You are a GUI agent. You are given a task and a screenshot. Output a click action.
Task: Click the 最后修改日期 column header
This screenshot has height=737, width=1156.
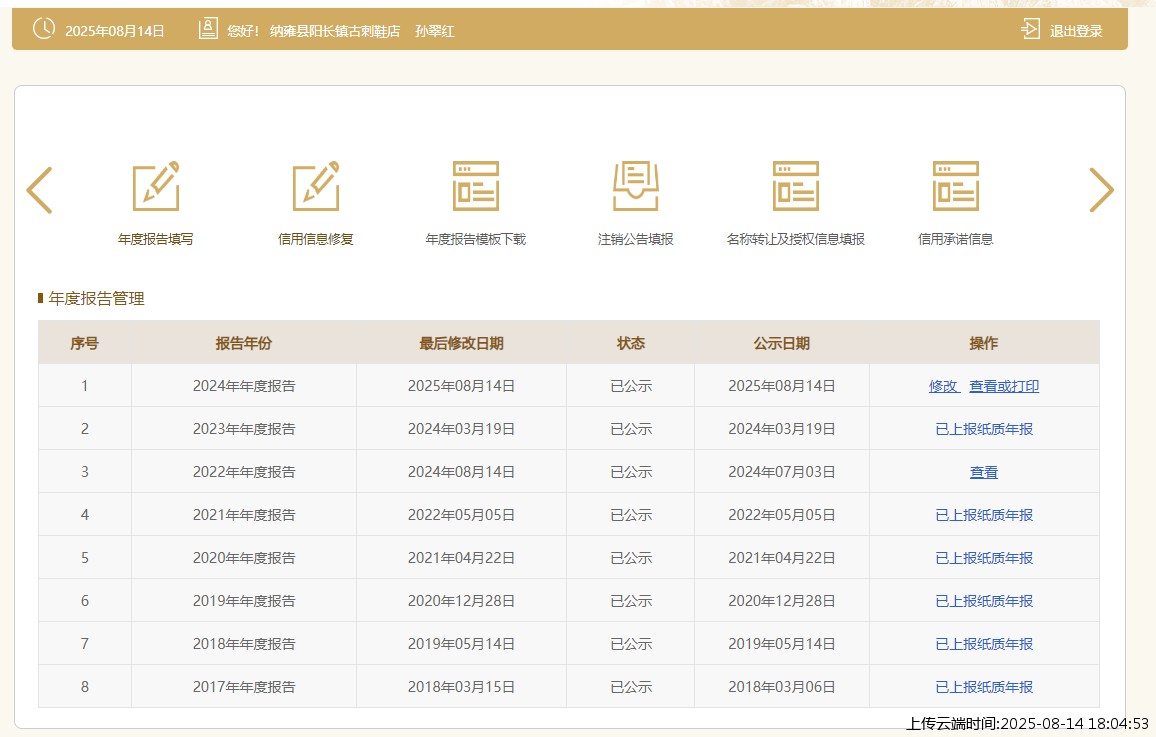(462, 343)
